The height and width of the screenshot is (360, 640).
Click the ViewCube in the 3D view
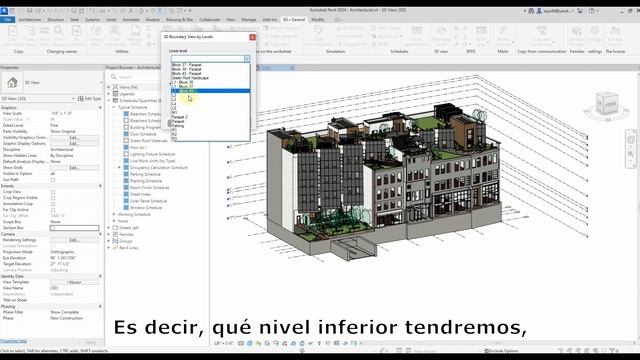607,104
